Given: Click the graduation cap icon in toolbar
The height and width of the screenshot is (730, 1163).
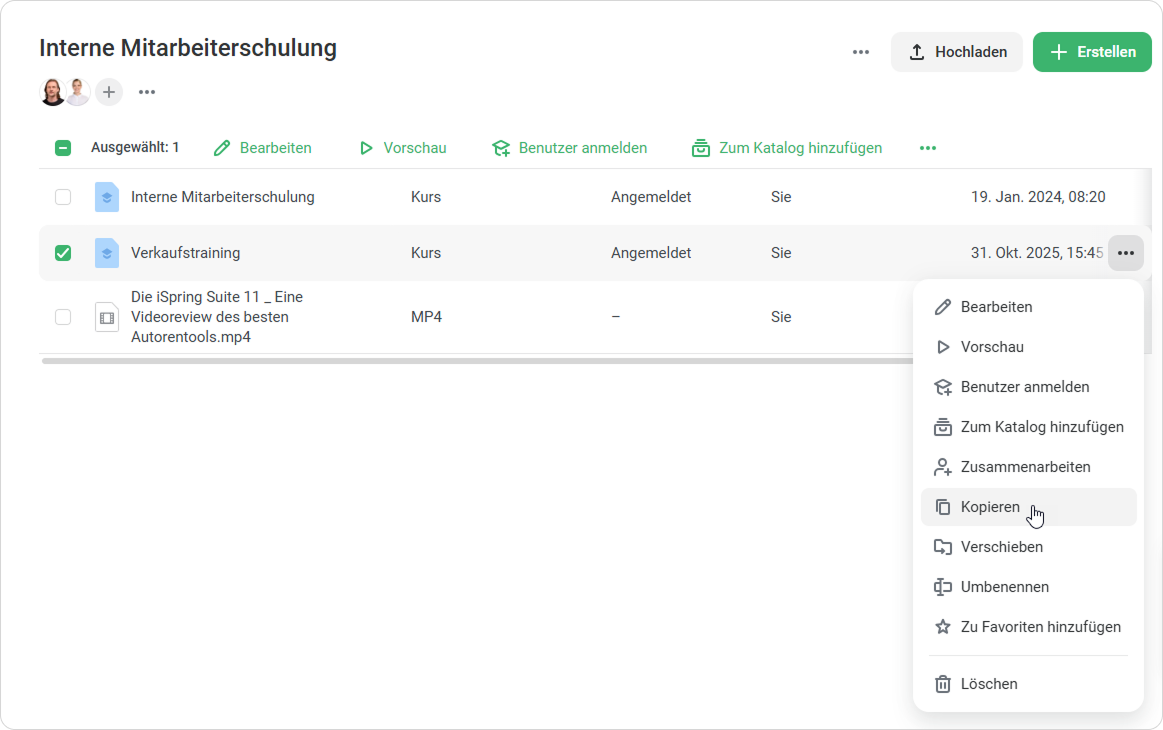Looking at the screenshot, I should click(x=500, y=148).
